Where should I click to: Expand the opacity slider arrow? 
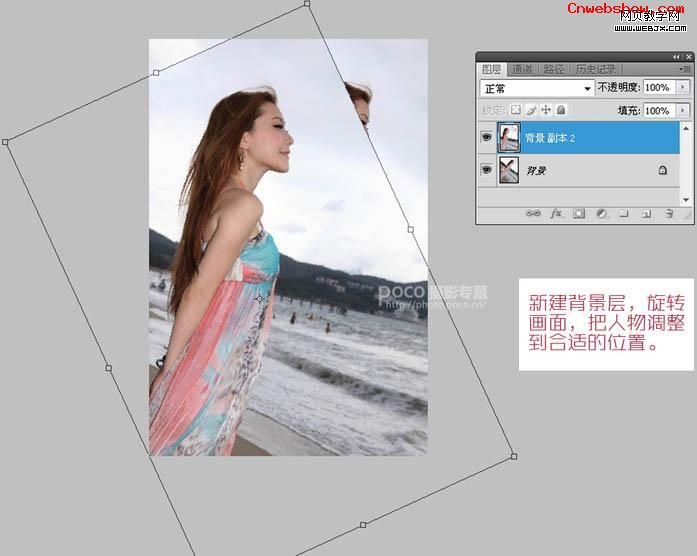[683, 88]
